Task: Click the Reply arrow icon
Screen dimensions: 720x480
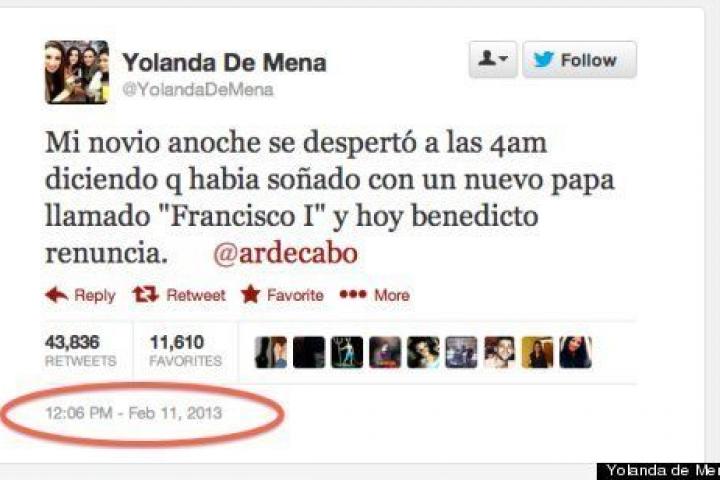Action: point(56,295)
